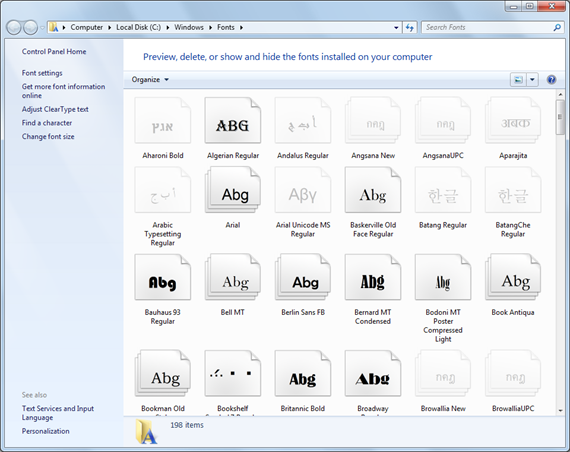Select the Aharoni Bold font icon
This screenshot has width=570, height=452.
pos(162,120)
